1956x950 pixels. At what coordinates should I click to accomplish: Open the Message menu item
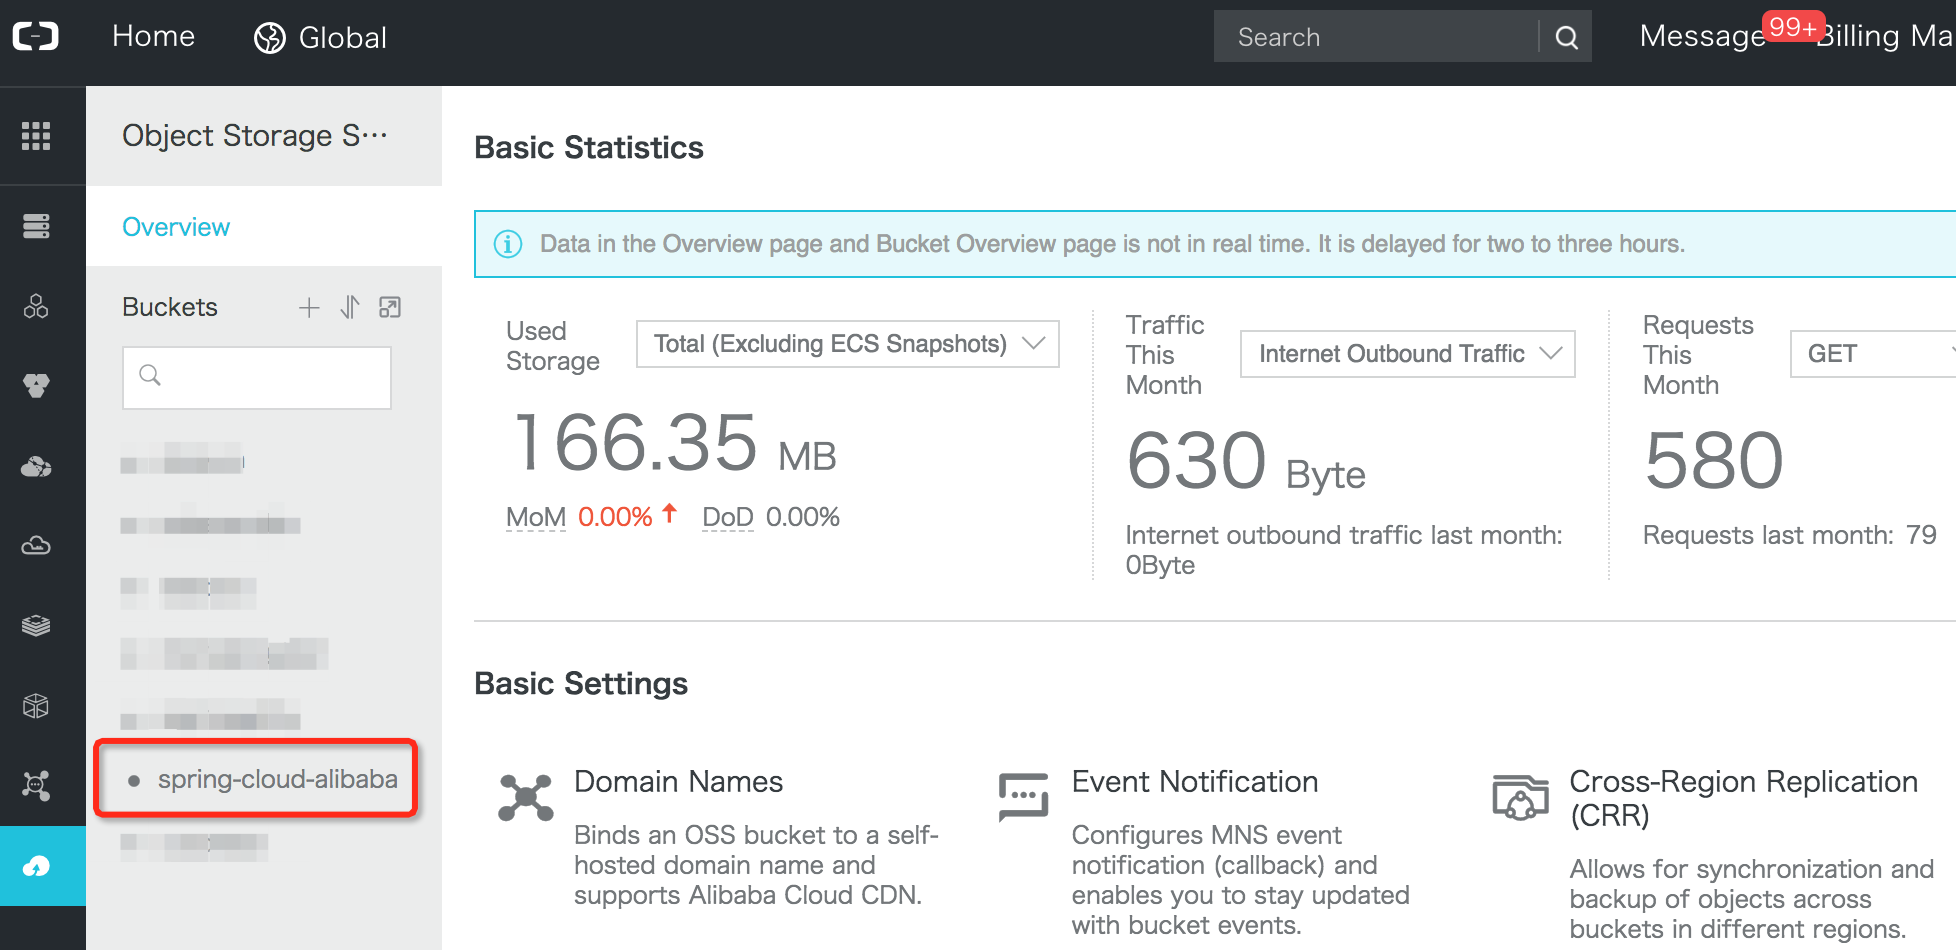pos(1702,37)
